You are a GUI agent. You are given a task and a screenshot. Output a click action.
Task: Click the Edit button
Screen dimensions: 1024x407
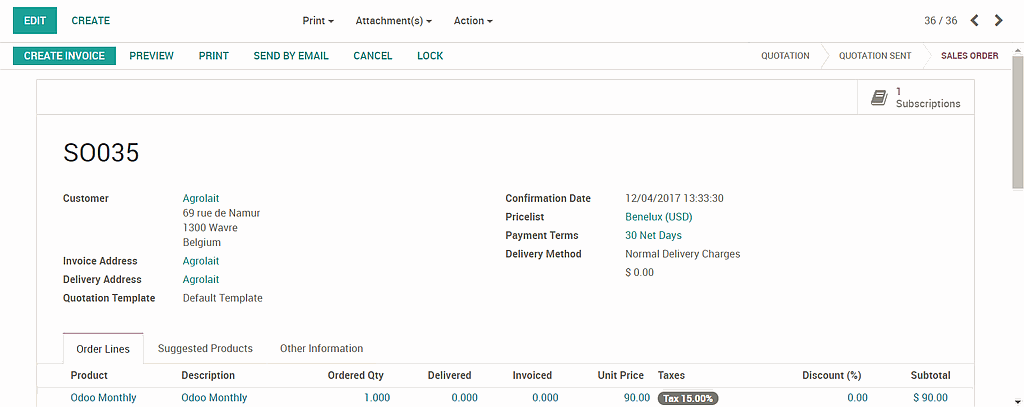pos(35,20)
